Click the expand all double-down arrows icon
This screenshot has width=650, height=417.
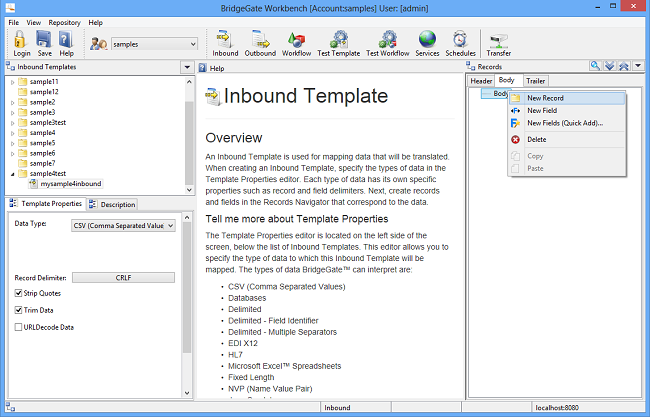click(x=609, y=66)
